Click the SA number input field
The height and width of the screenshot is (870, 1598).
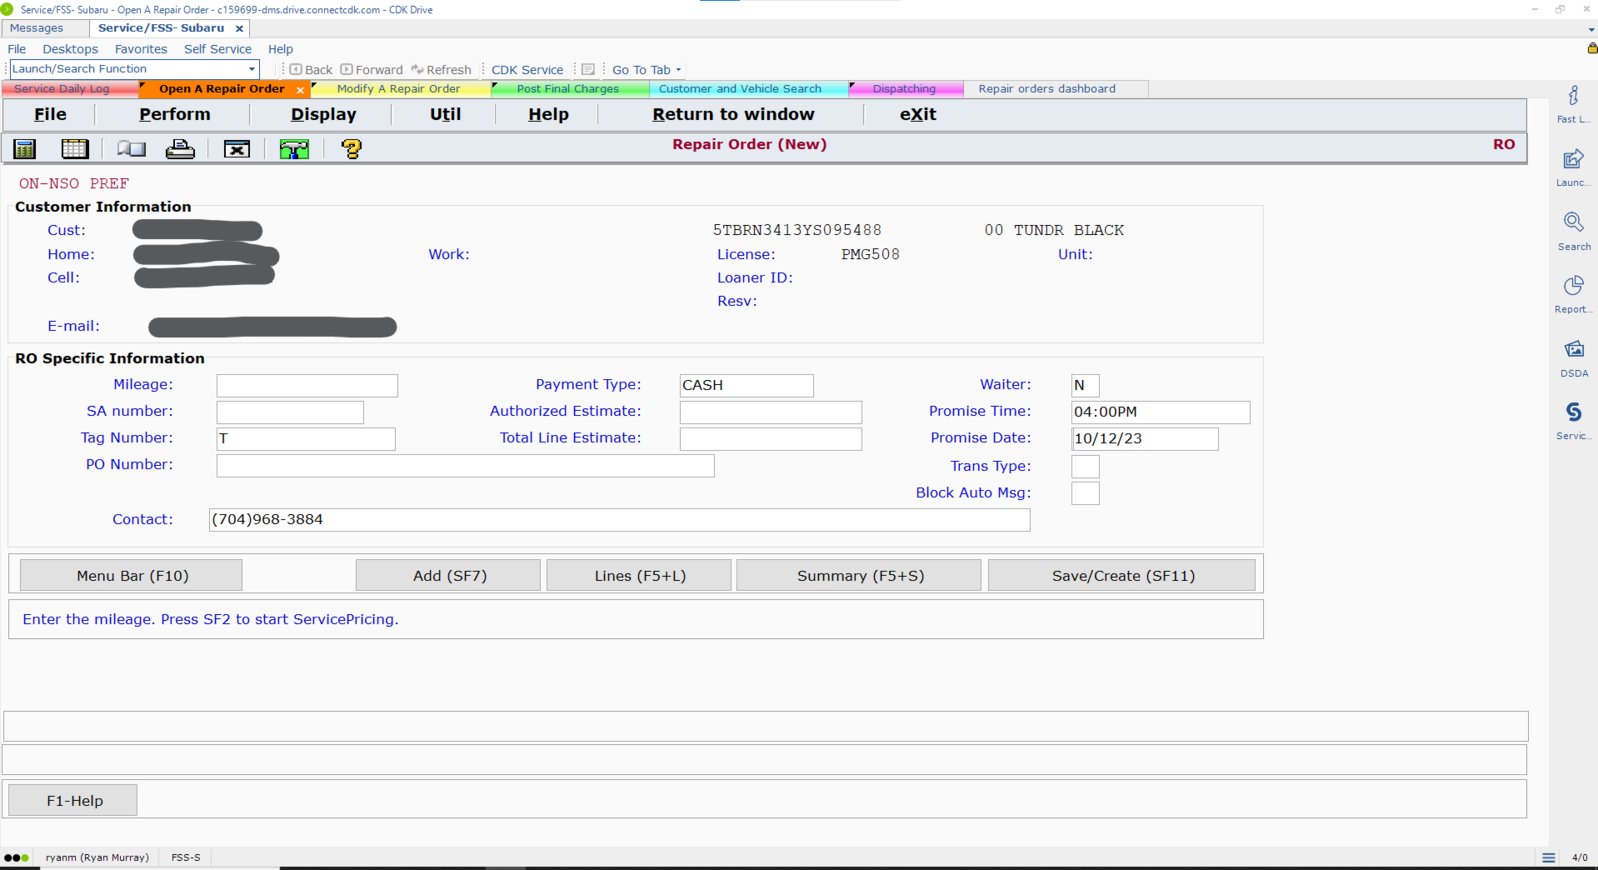290,412
